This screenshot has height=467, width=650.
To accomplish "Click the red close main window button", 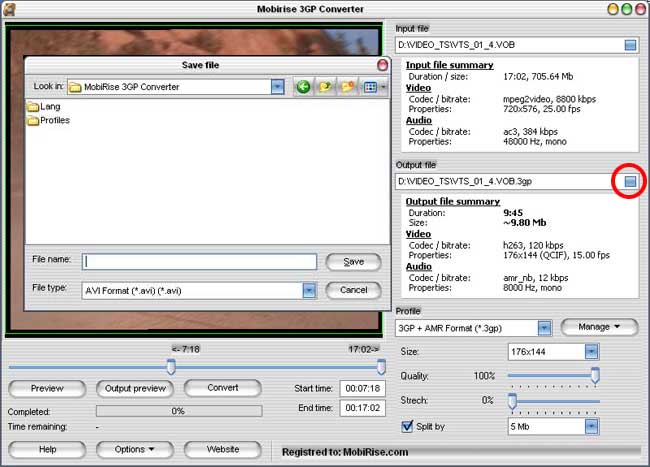I will (x=640, y=9).
